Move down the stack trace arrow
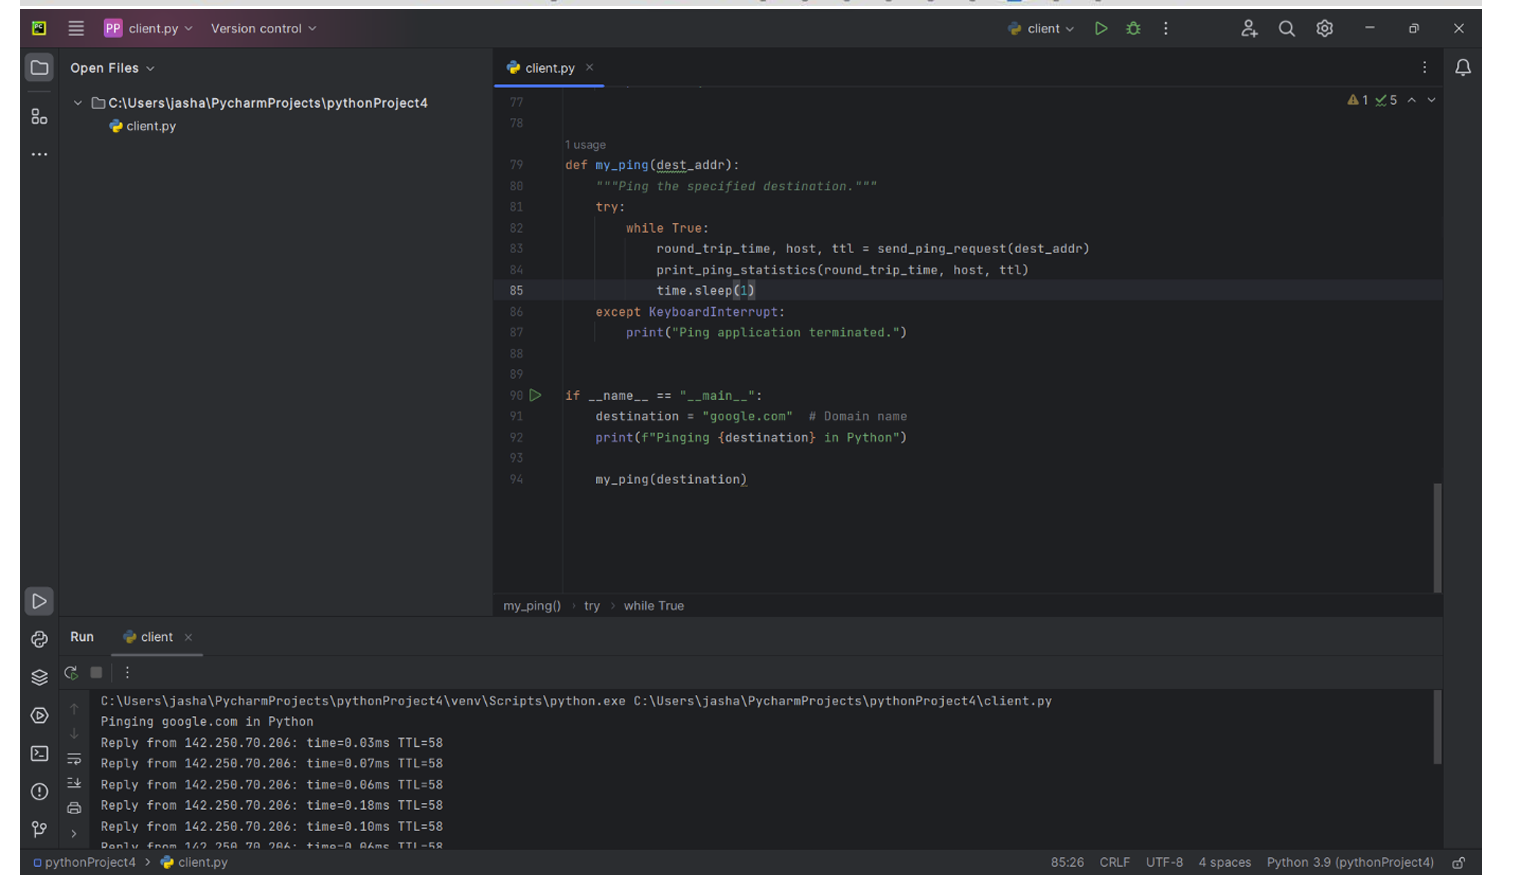The width and height of the screenshot is (1517, 875). [74, 734]
